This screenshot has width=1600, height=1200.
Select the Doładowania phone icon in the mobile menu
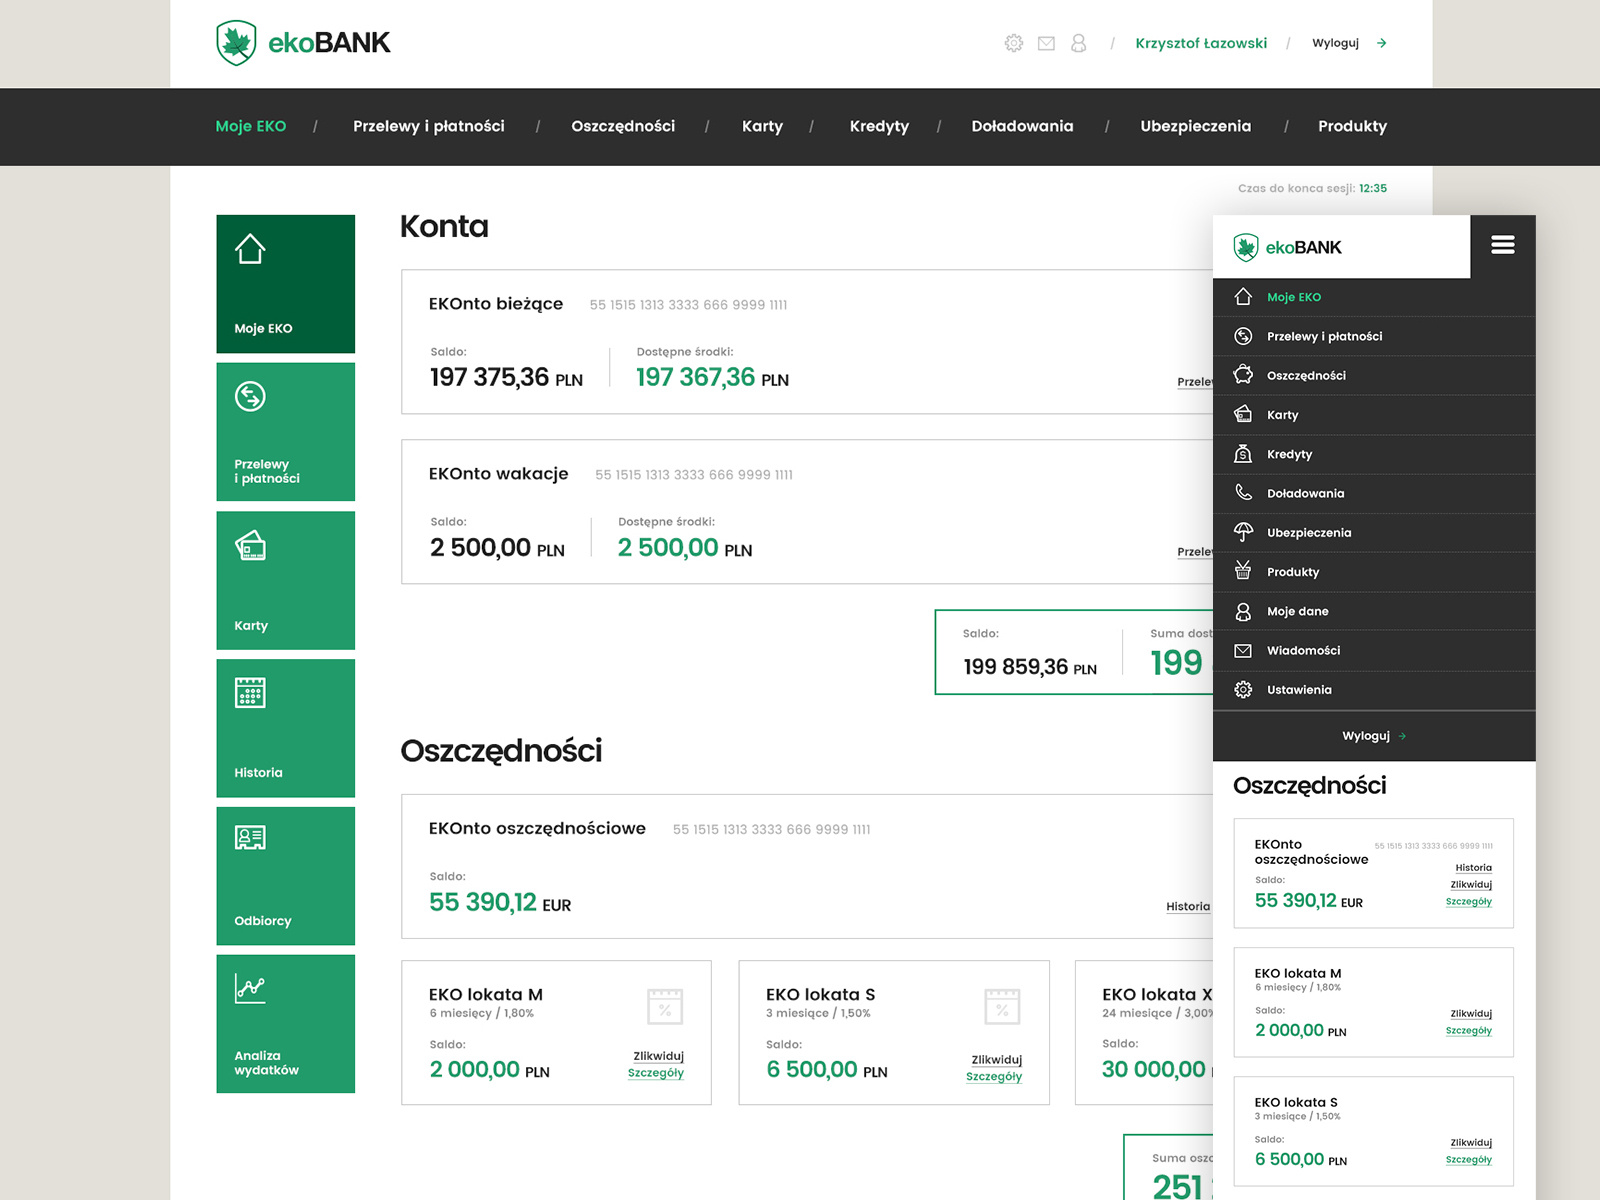click(1243, 493)
